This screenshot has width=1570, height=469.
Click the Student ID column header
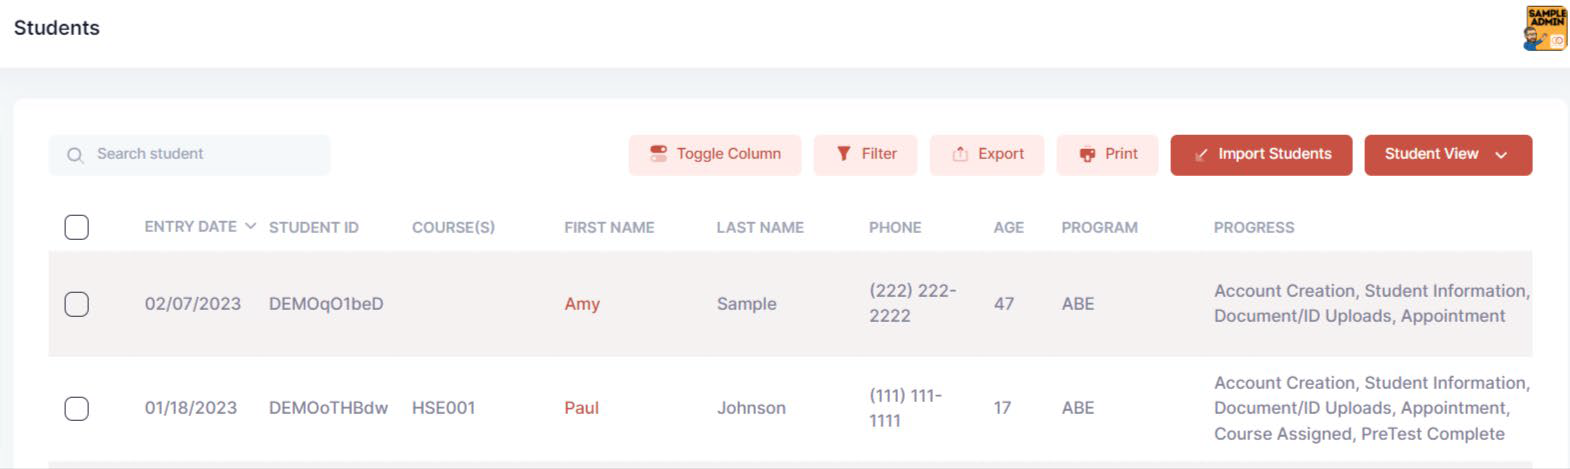[313, 227]
